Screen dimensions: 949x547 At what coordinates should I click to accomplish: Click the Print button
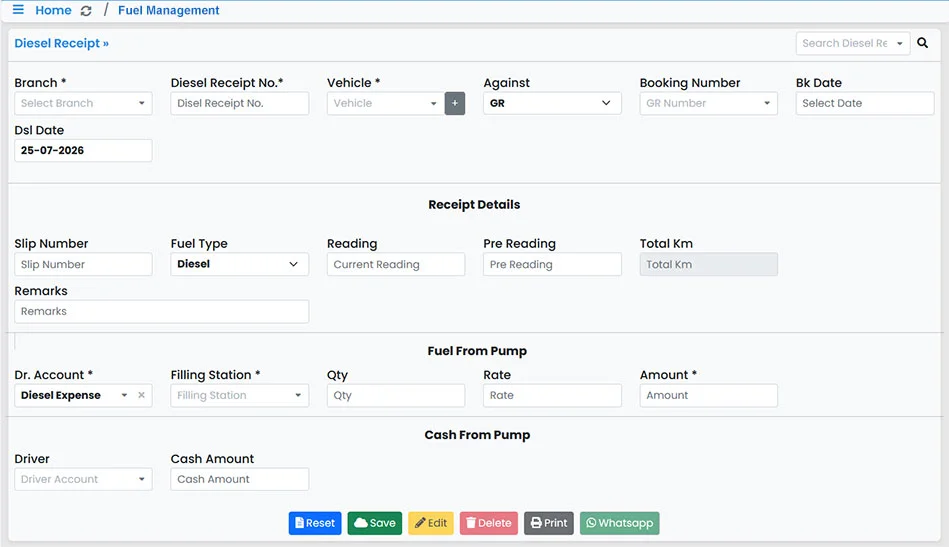point(548,523)
